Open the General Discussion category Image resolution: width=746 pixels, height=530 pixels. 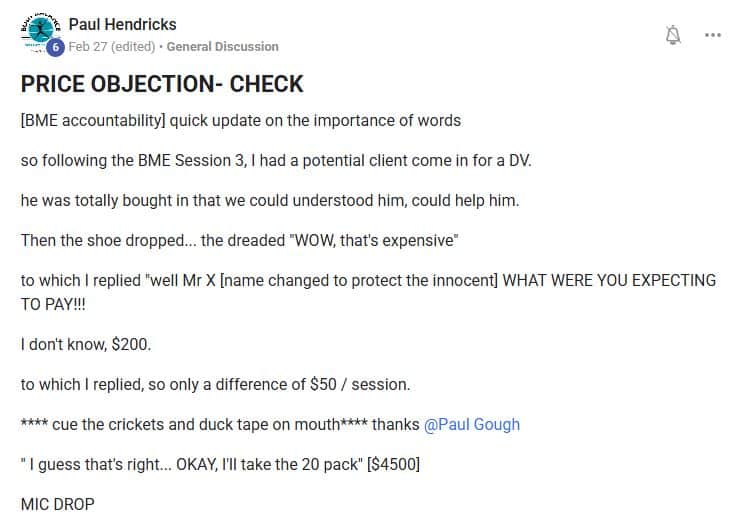[222, 47]
